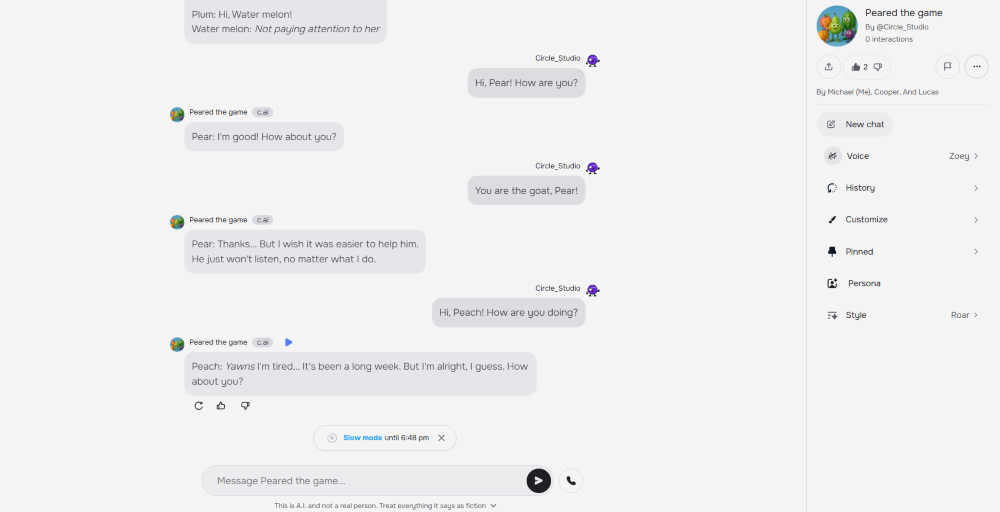This screenshot has height=512, width=1000.
Task: Like the character with thumbs up
Action: (857, 67)
